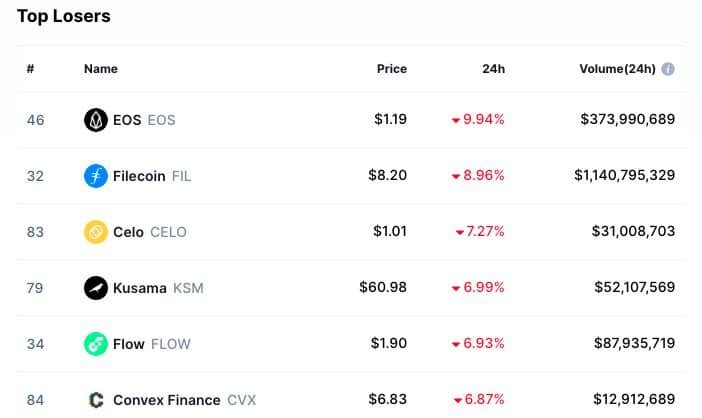
Task: Sort by Volume(24h) column header
Action: click(x=617, y=69)
